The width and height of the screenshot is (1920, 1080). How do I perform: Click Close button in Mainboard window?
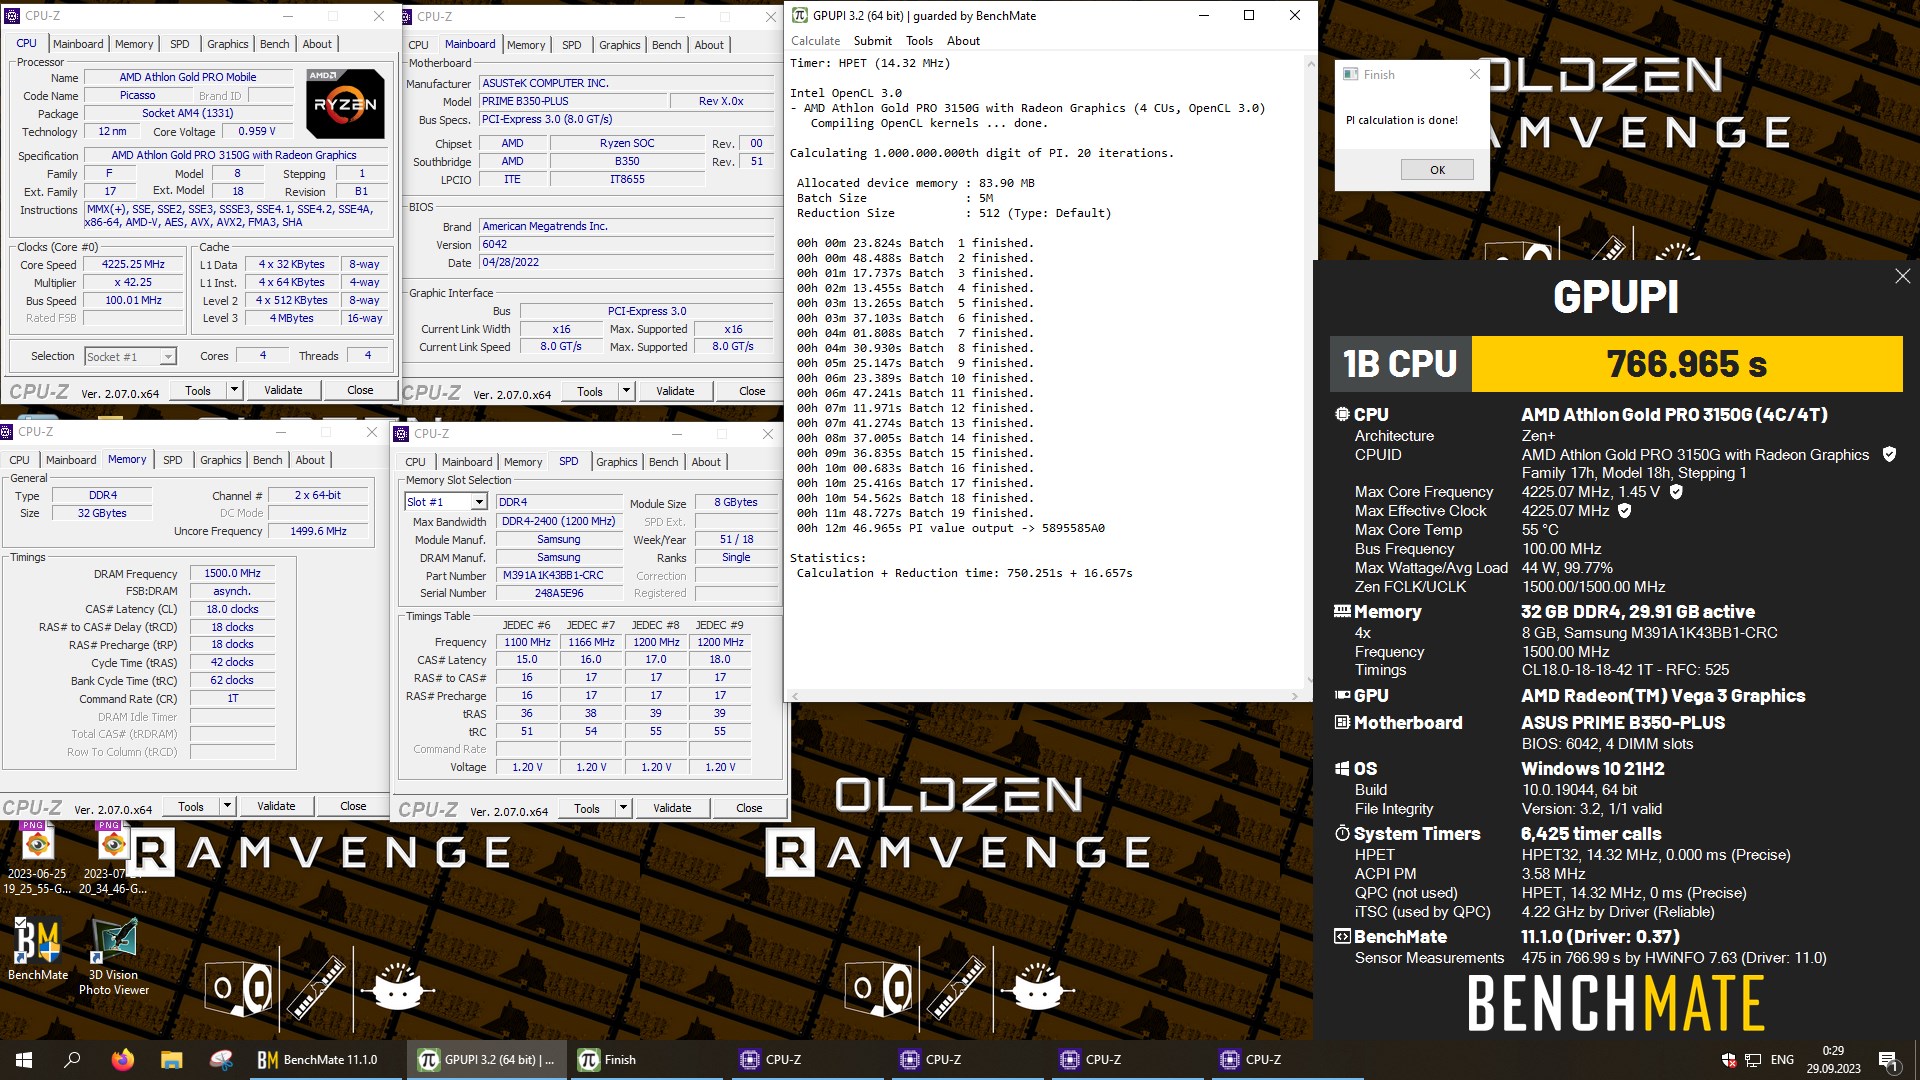[752, 391]
